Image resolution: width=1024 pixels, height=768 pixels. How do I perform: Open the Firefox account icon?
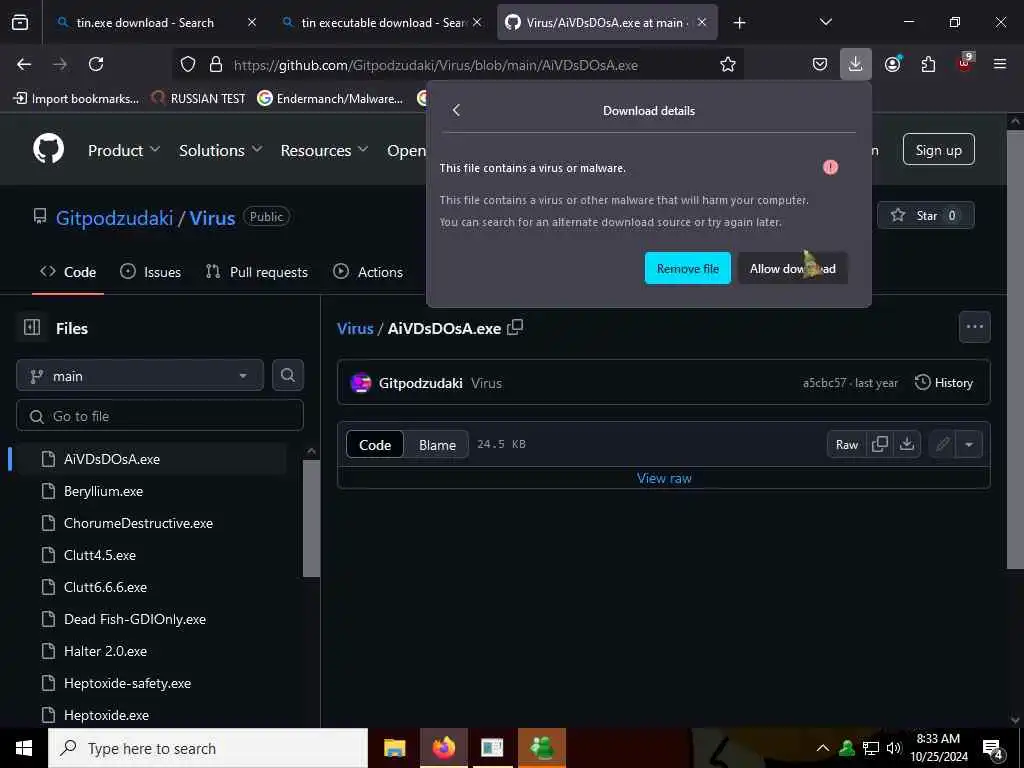click(x=892, y=64)
